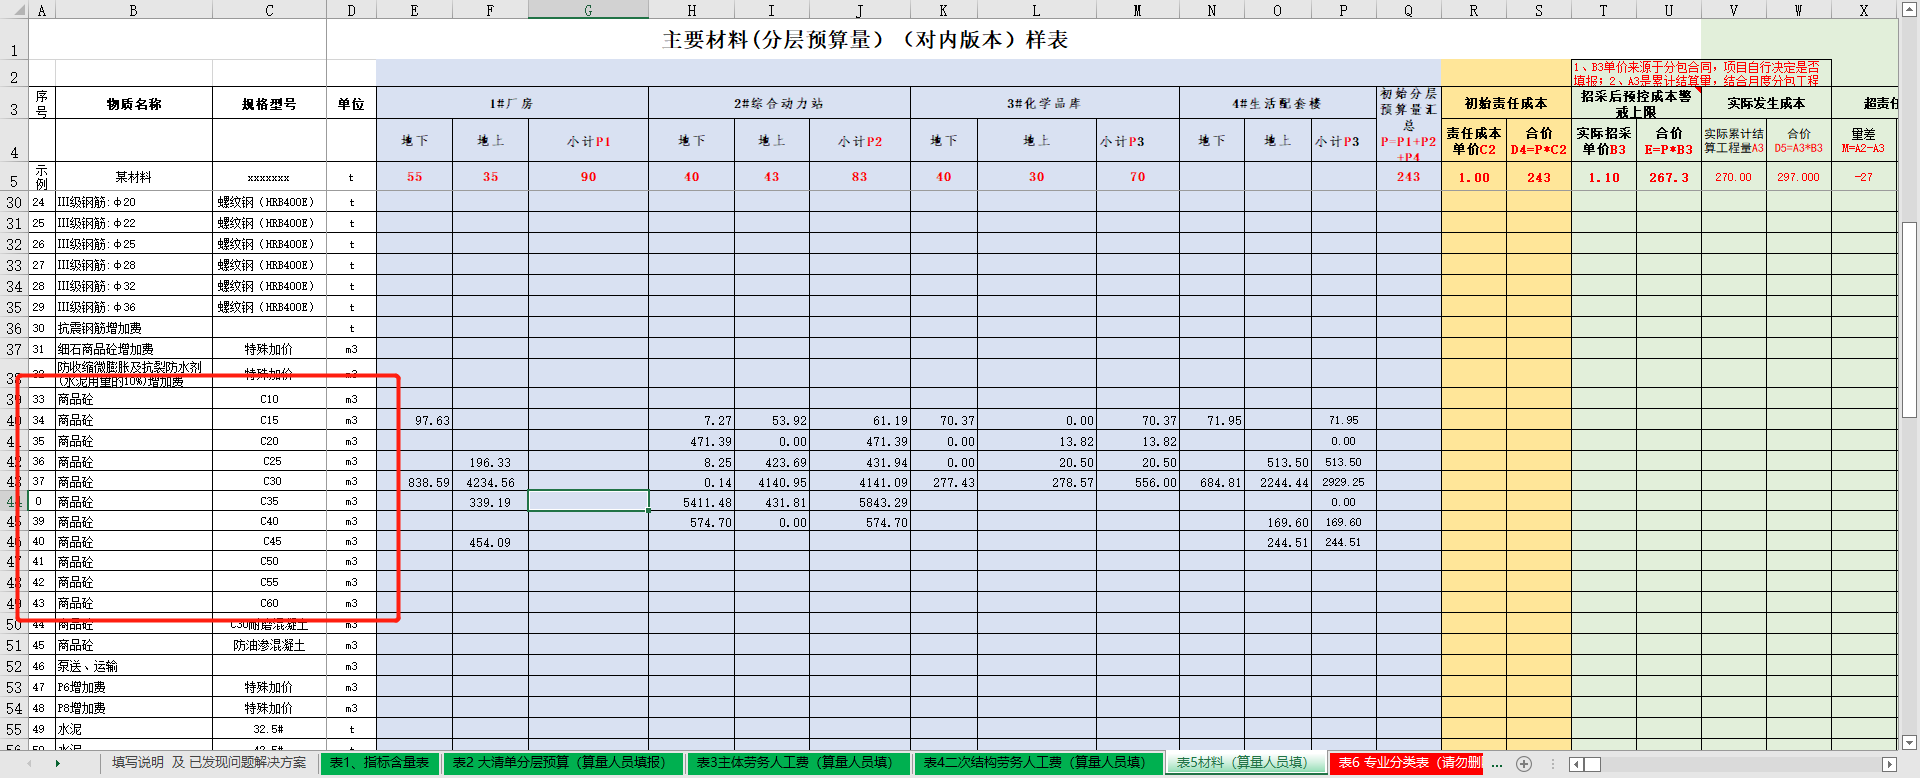This screenshot has width=1920, height=778.
Task: Click cell containing 267.3
Action: point(1669,177)
